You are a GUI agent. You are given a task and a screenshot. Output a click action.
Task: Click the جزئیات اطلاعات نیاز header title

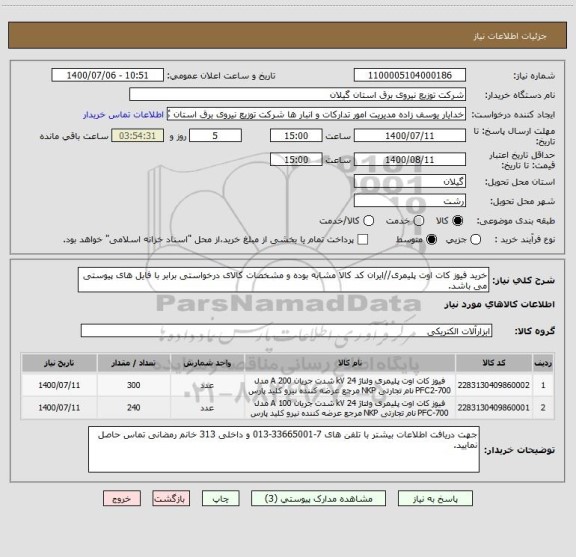click(x=510, y=36)
